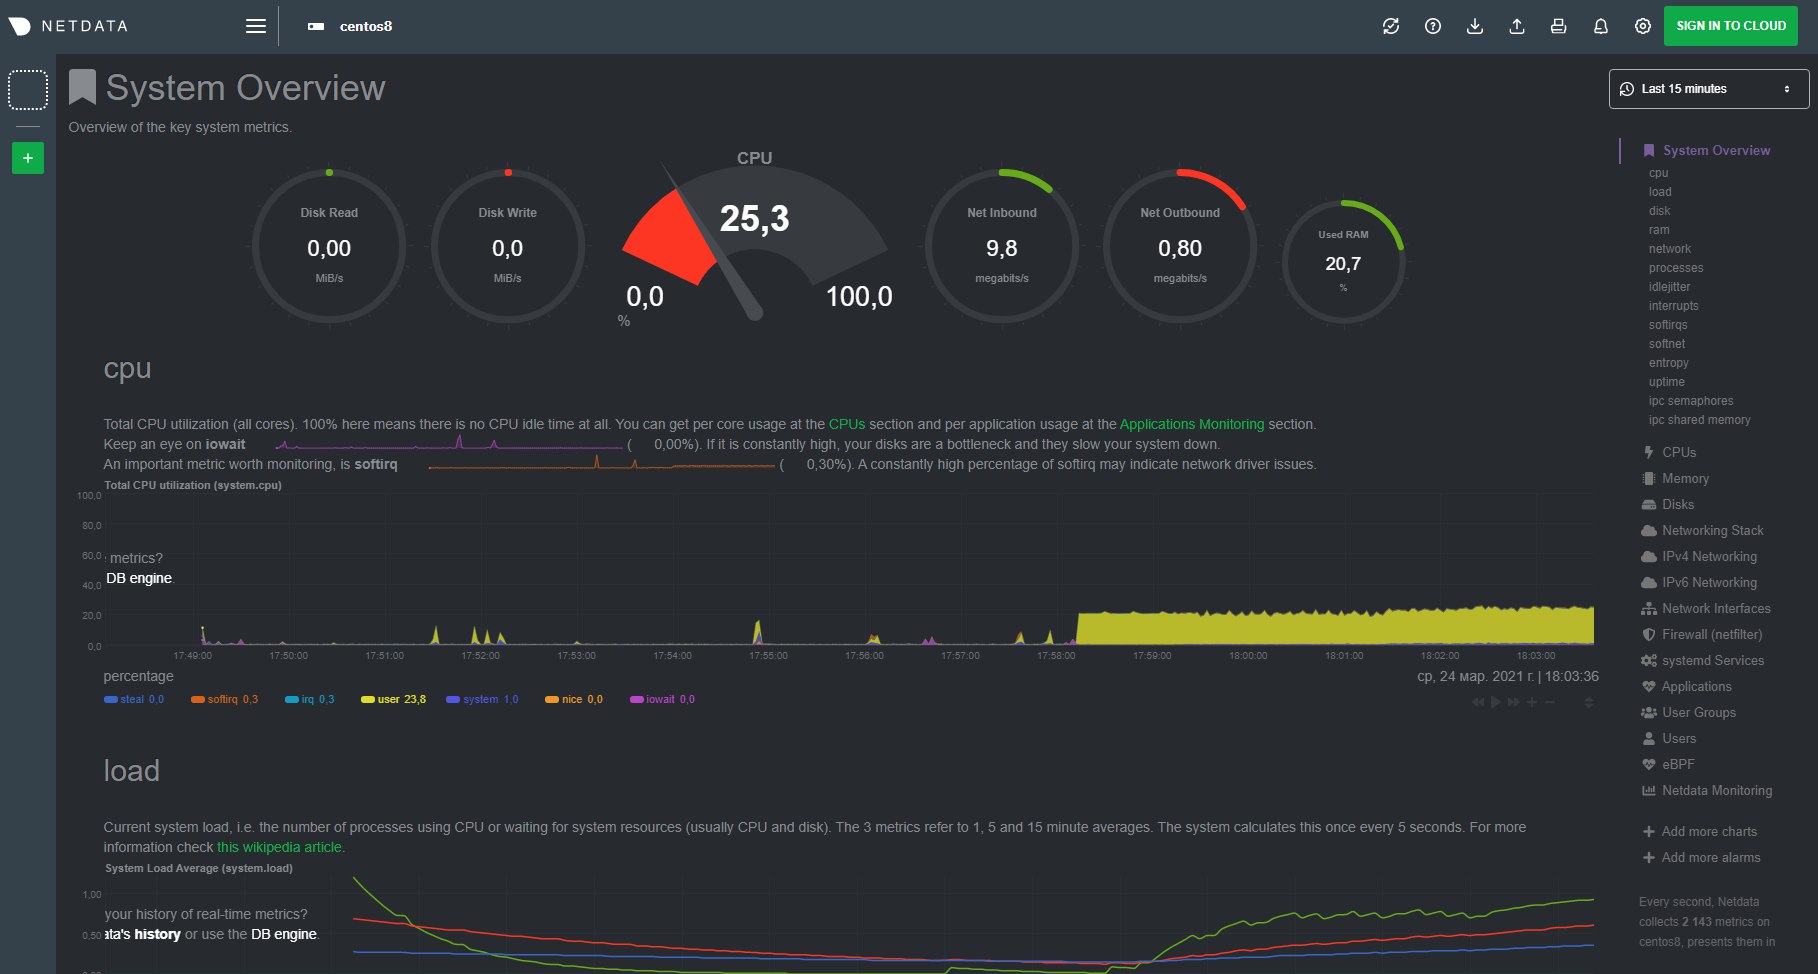Select the load item under System Overview
This screenshot has height=974, width=1818.
pyautogui.click(x=1660, y=192)
